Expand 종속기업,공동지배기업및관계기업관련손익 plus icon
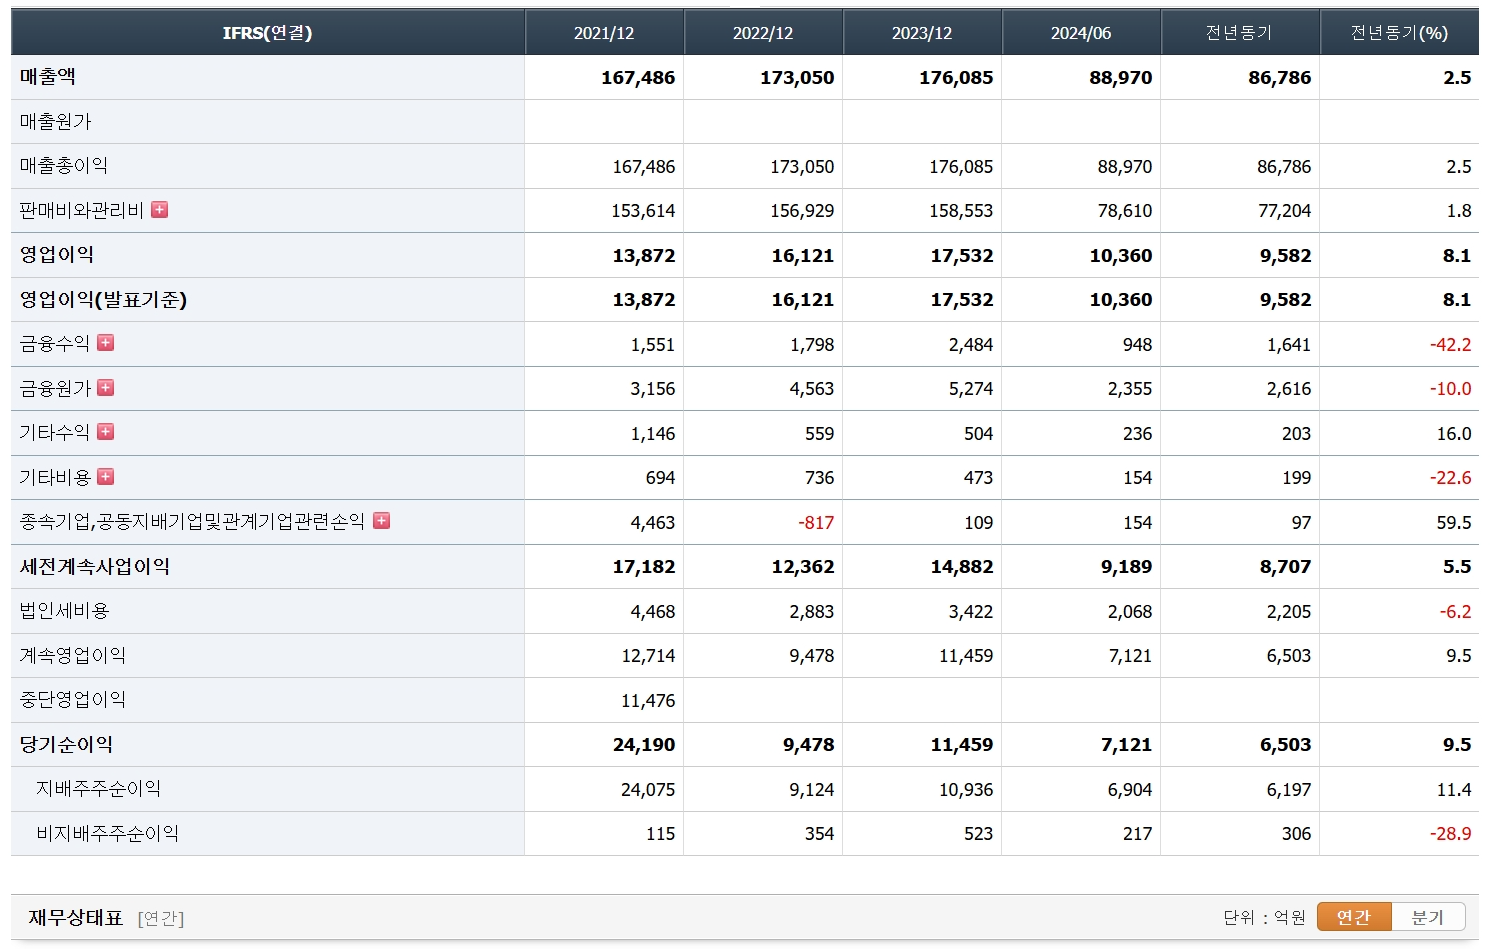The height and width of the screenshot is (949, 1490). click(381, 521)
